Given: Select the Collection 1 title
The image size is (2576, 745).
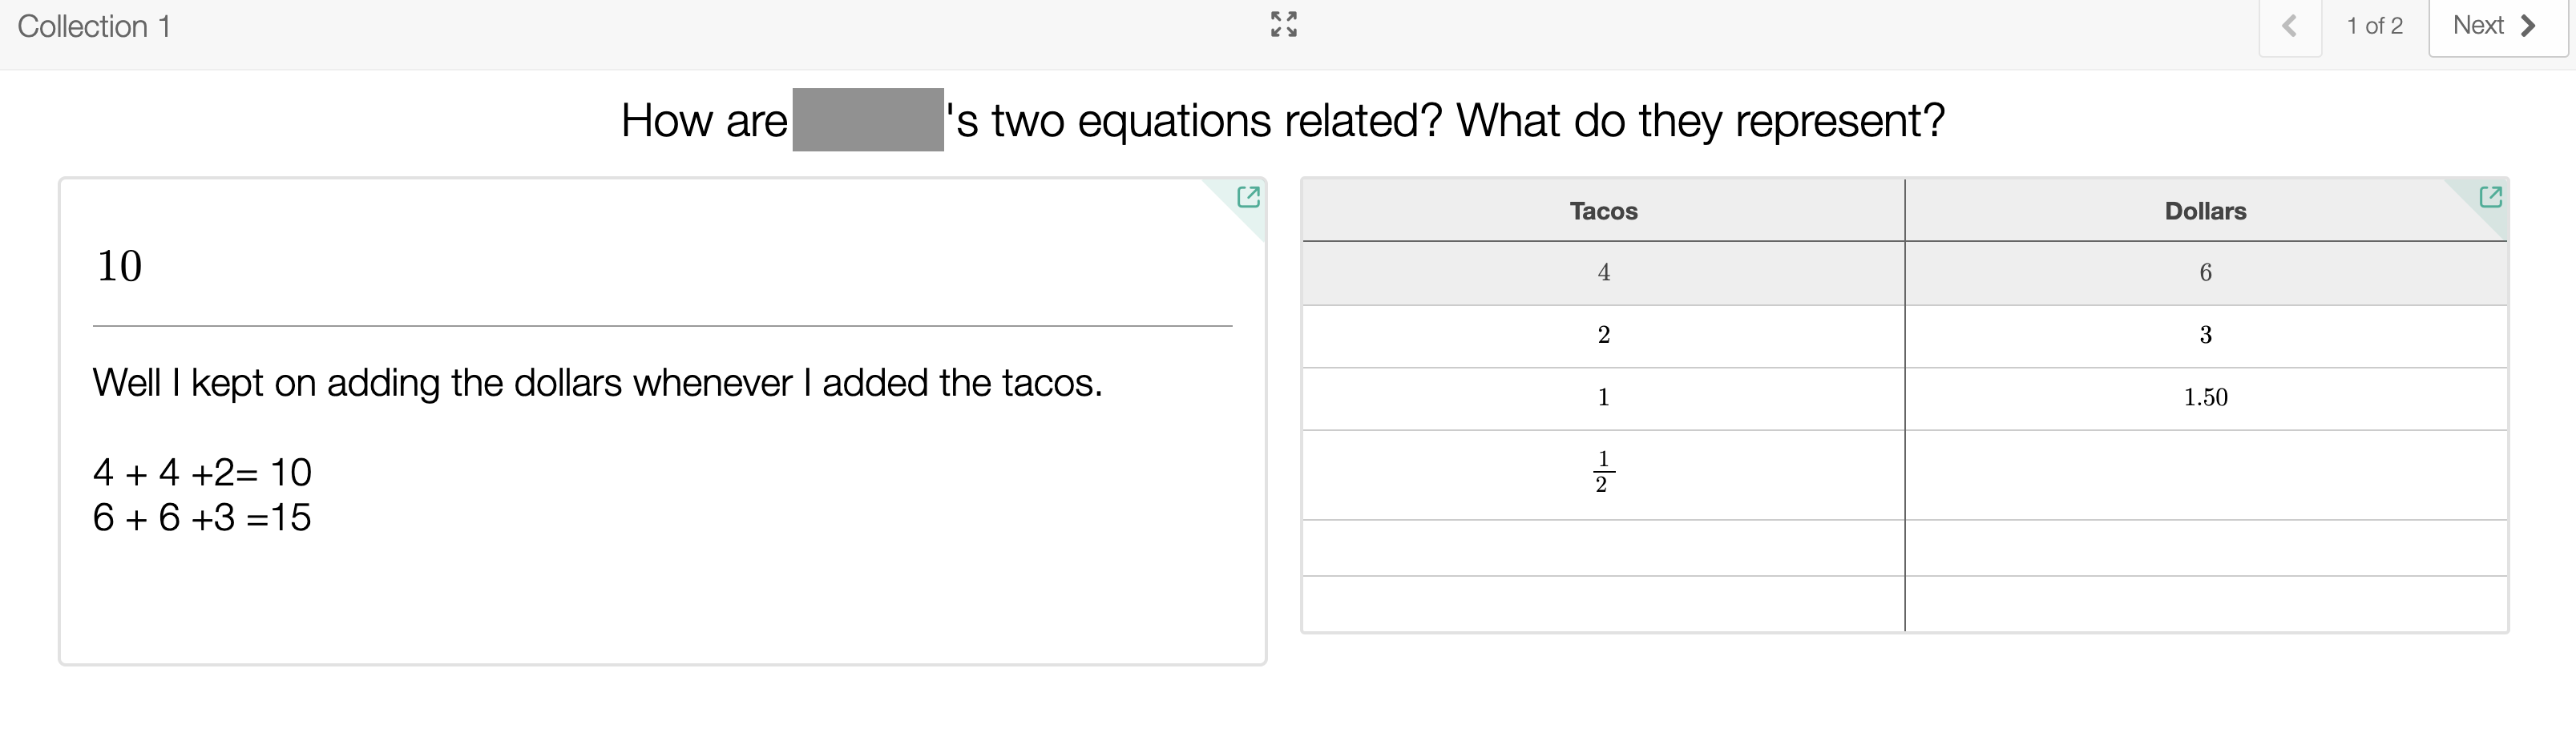Looking at the screenshot, I should click(x=94, y=26).
